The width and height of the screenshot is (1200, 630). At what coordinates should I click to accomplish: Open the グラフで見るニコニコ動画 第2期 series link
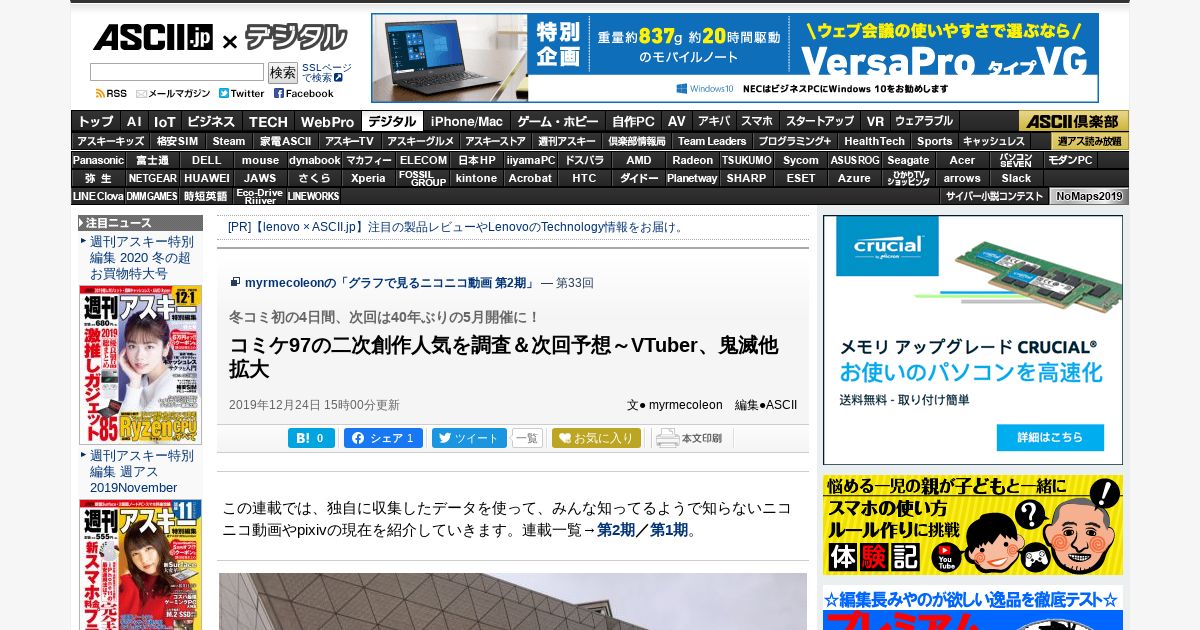click(389, 283)
